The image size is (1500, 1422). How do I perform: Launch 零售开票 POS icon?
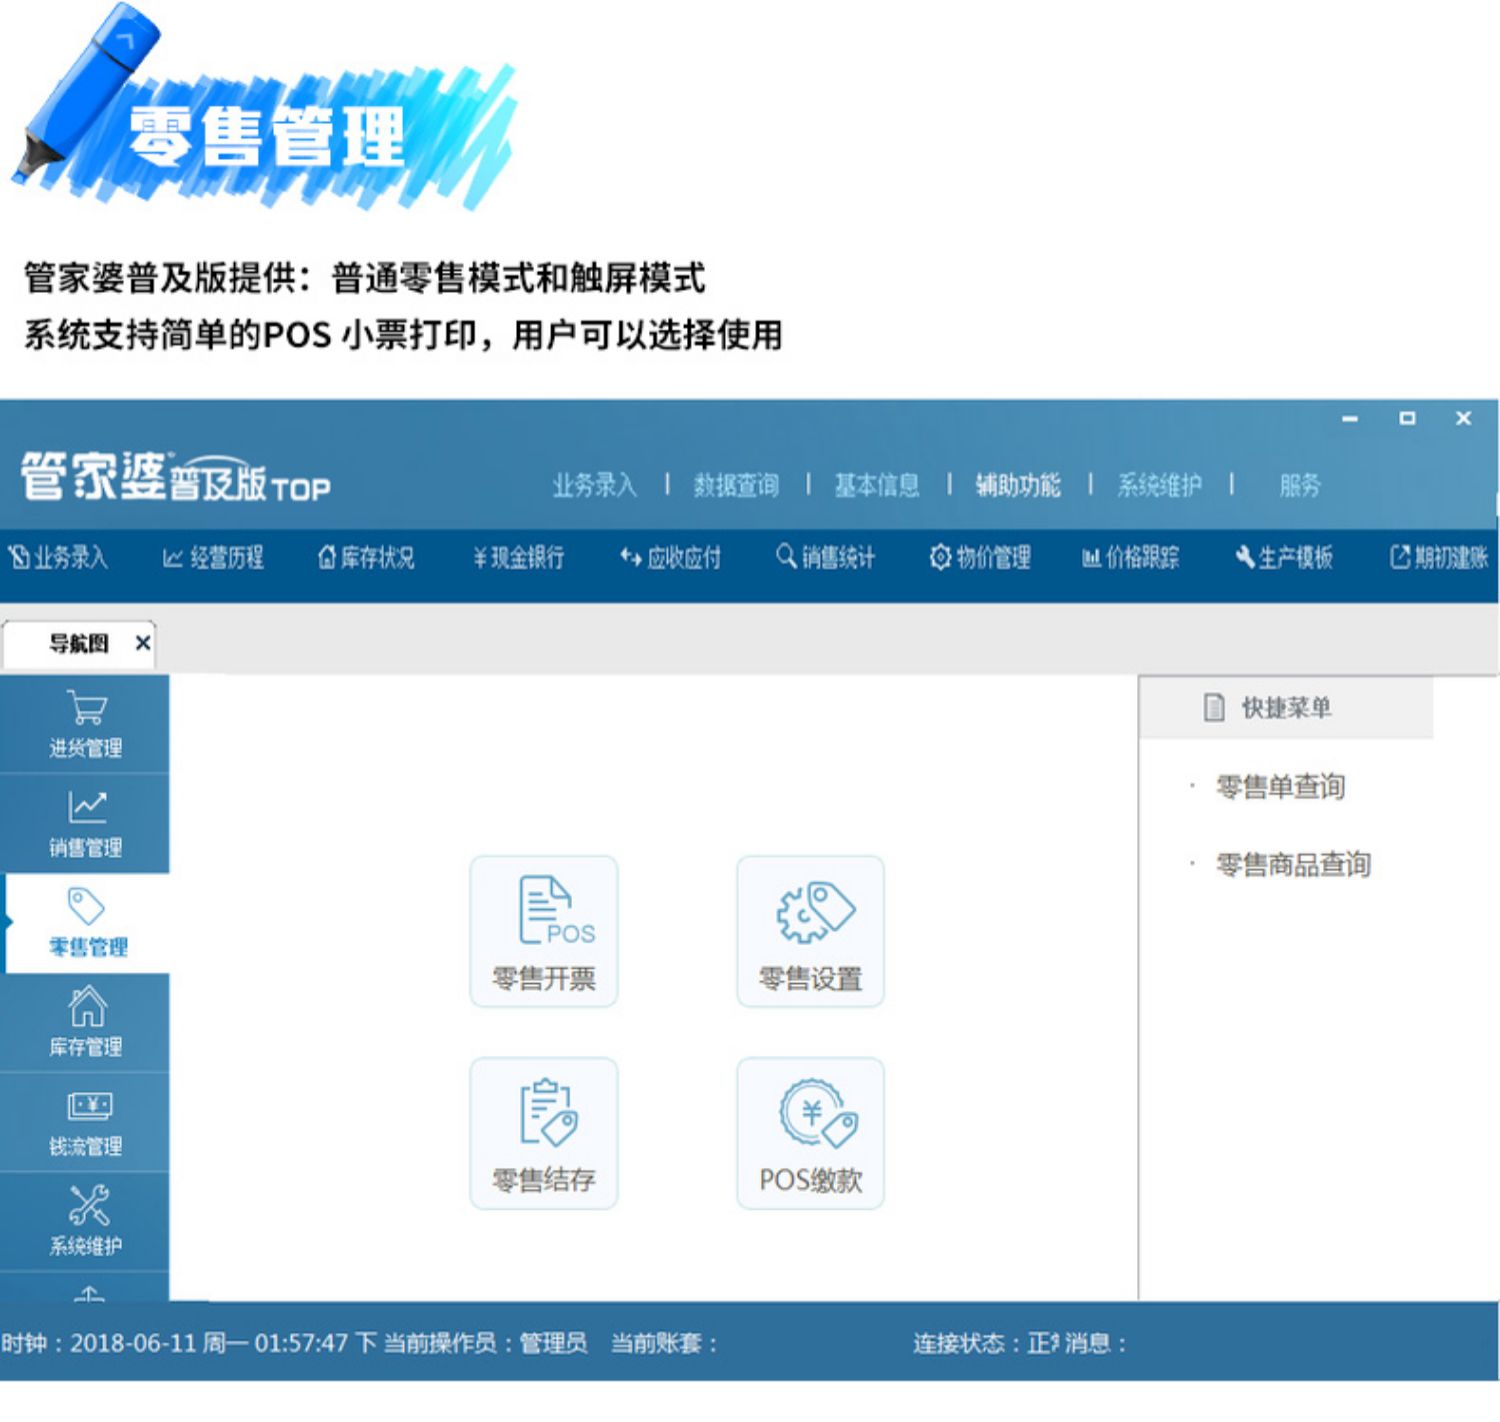coord(544,931)
